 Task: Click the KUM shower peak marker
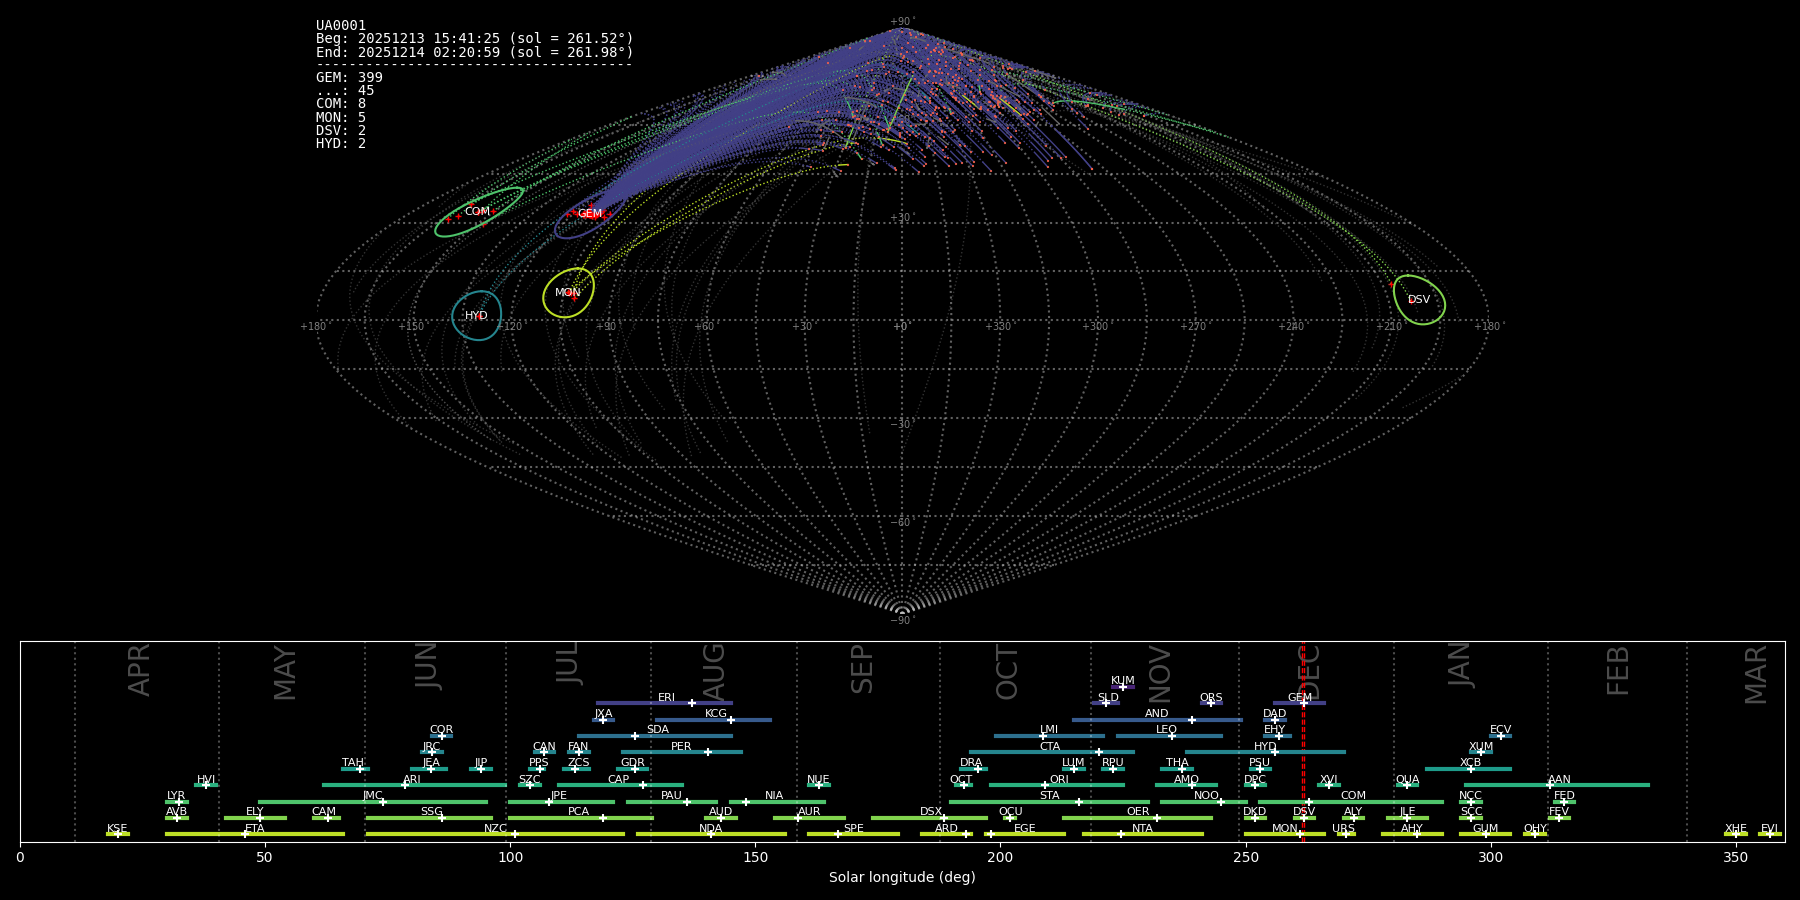pos(1123,687)
